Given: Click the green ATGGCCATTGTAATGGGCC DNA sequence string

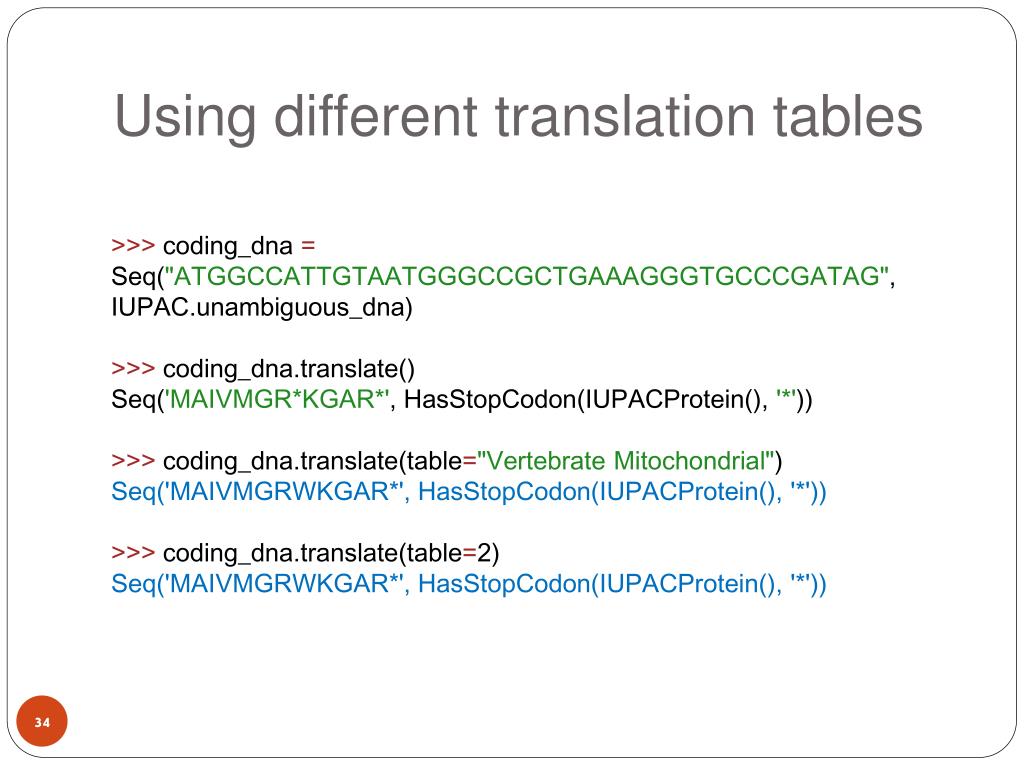Looking at the screenshot, I should tap(526, 276).
